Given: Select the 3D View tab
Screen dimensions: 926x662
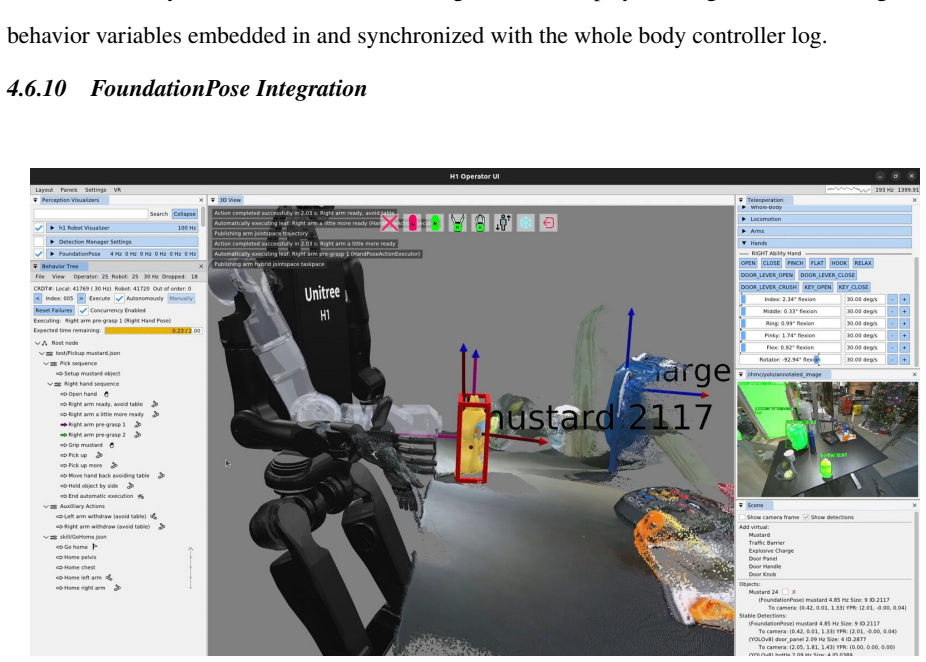Looking at the screenshot, I should tap(230, 200).
